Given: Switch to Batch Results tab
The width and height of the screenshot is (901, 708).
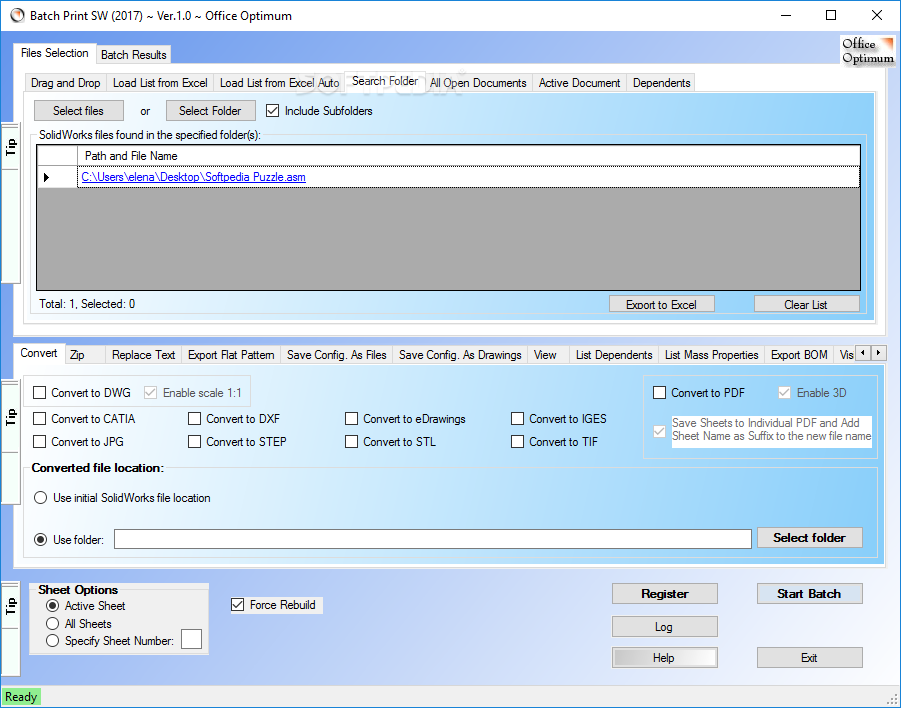Looking at the screenshot, I should 134,55.
